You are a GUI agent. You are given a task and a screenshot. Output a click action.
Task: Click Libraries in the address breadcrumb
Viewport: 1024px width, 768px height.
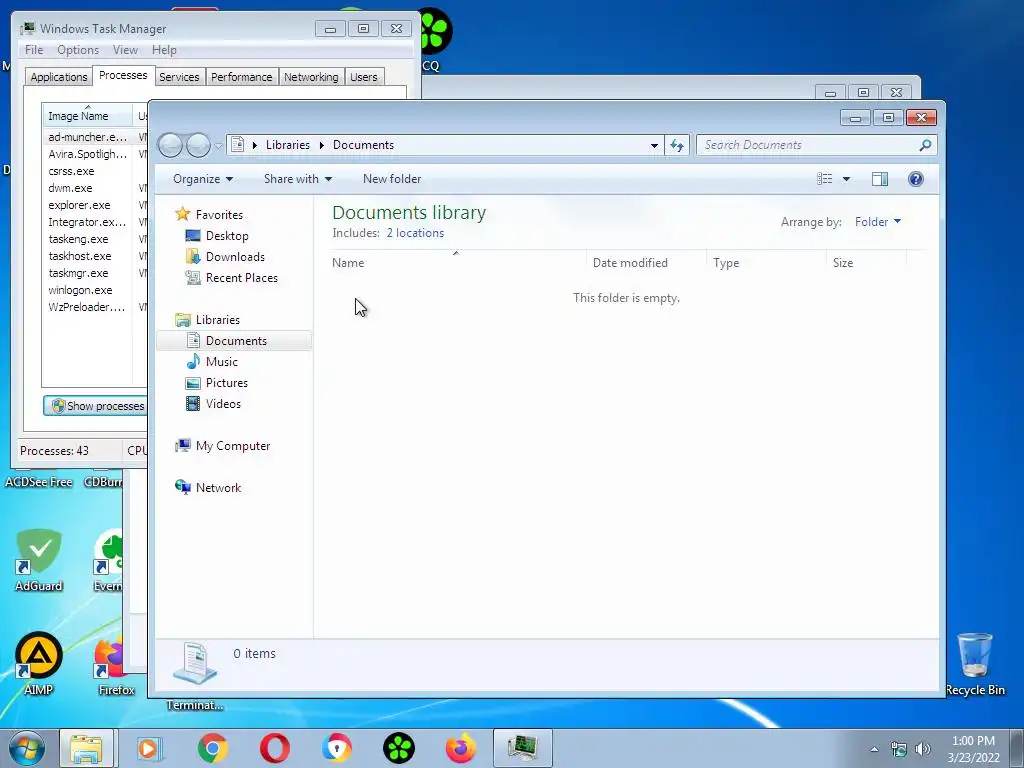click(x=287, y=145)
